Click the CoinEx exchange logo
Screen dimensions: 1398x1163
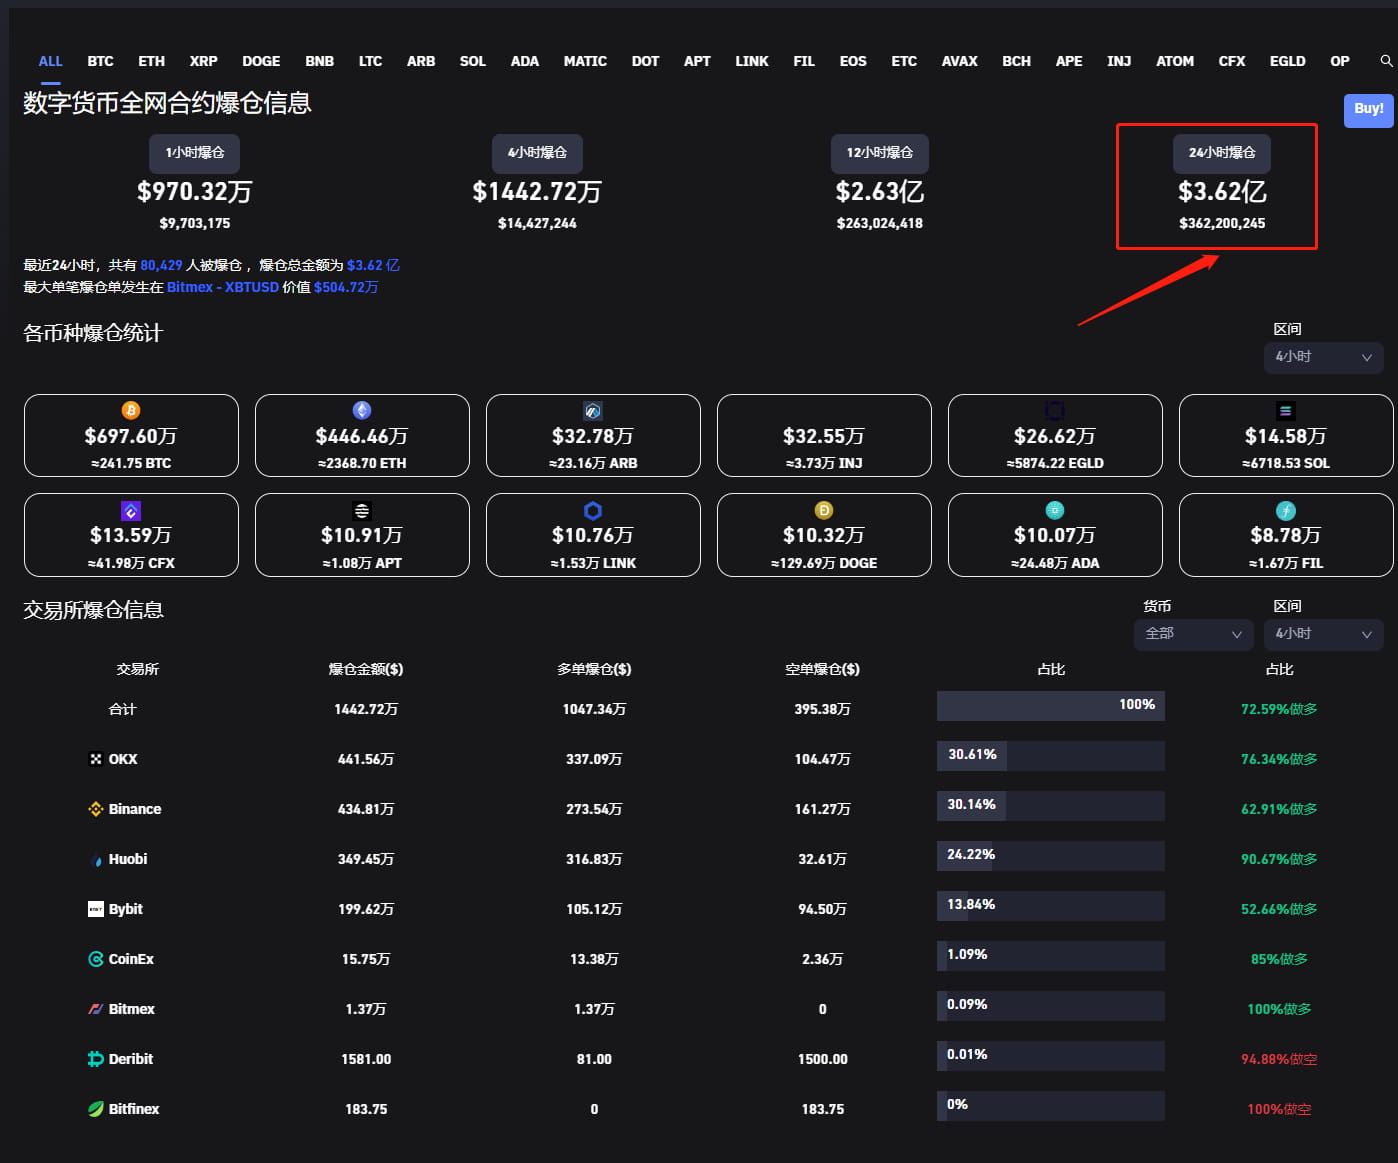pyautogui.click(x=96, y=959)
